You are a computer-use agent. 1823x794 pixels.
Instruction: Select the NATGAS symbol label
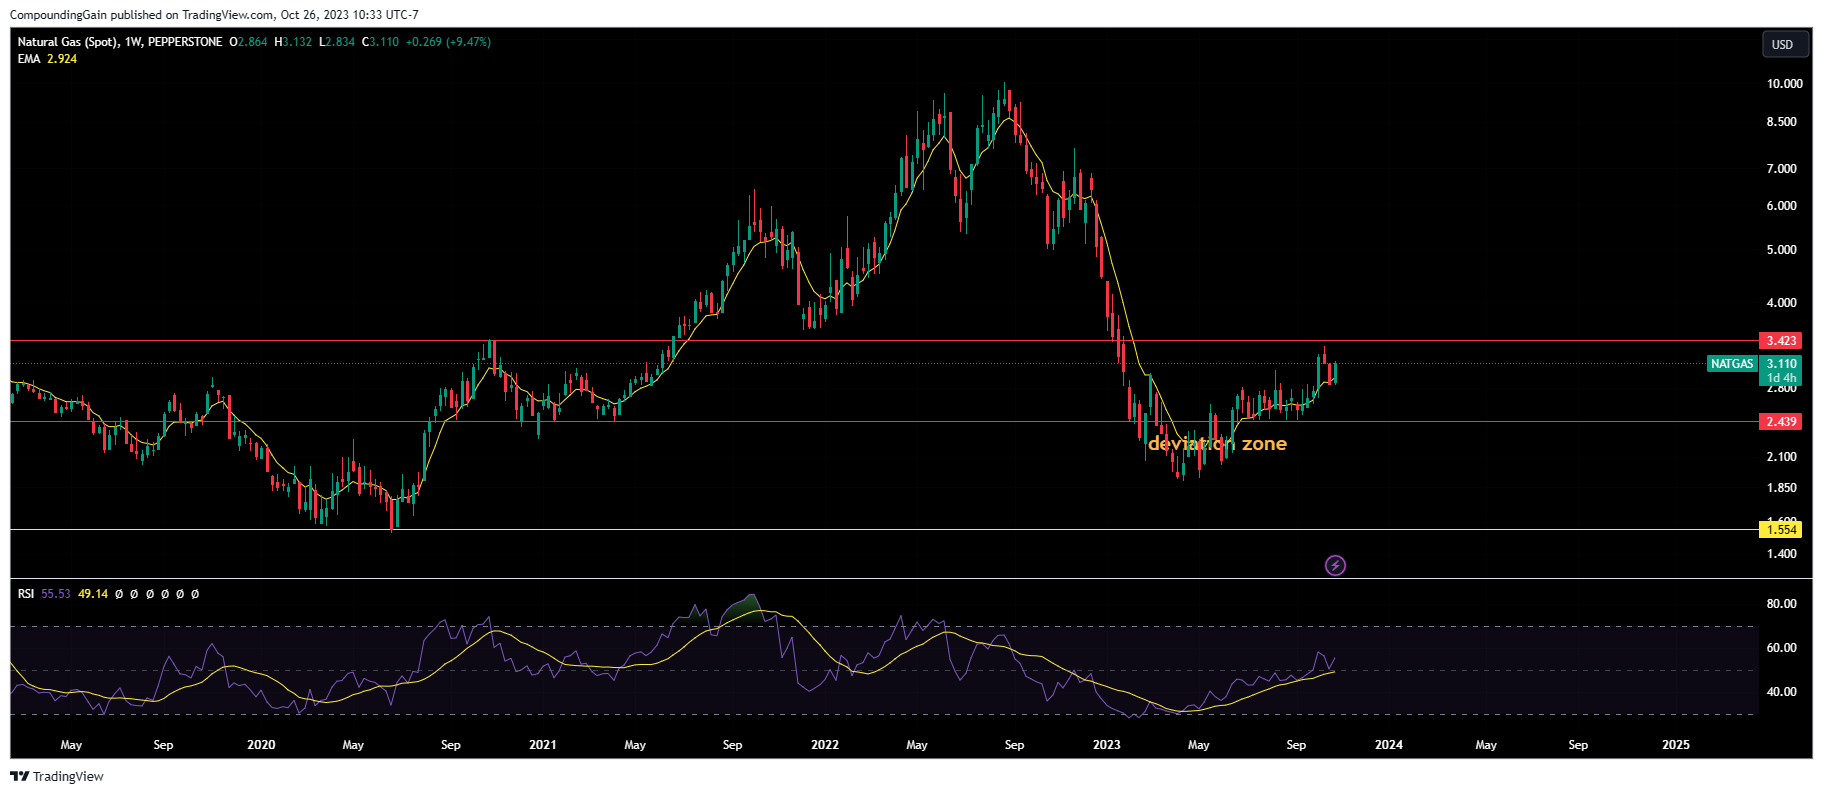pos(1732,364)
